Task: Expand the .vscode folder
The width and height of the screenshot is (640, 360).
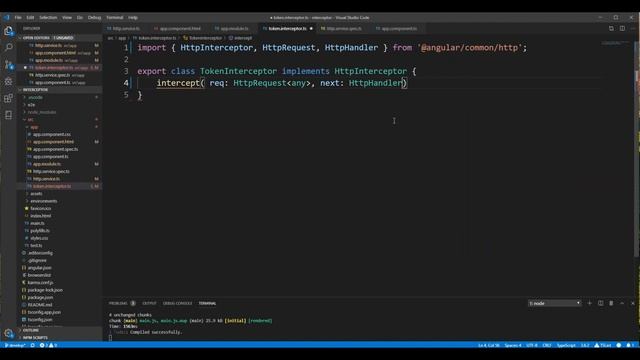Action: tap(36, 97)
